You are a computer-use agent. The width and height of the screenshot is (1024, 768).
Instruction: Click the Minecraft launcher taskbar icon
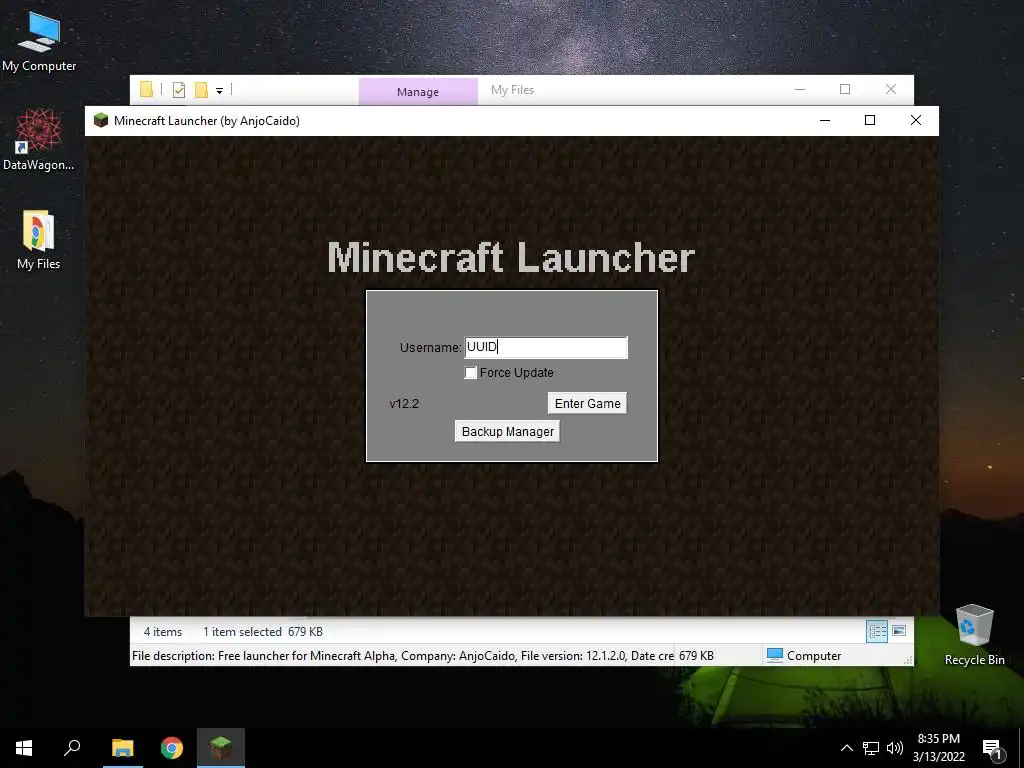(x=221, y=748)
